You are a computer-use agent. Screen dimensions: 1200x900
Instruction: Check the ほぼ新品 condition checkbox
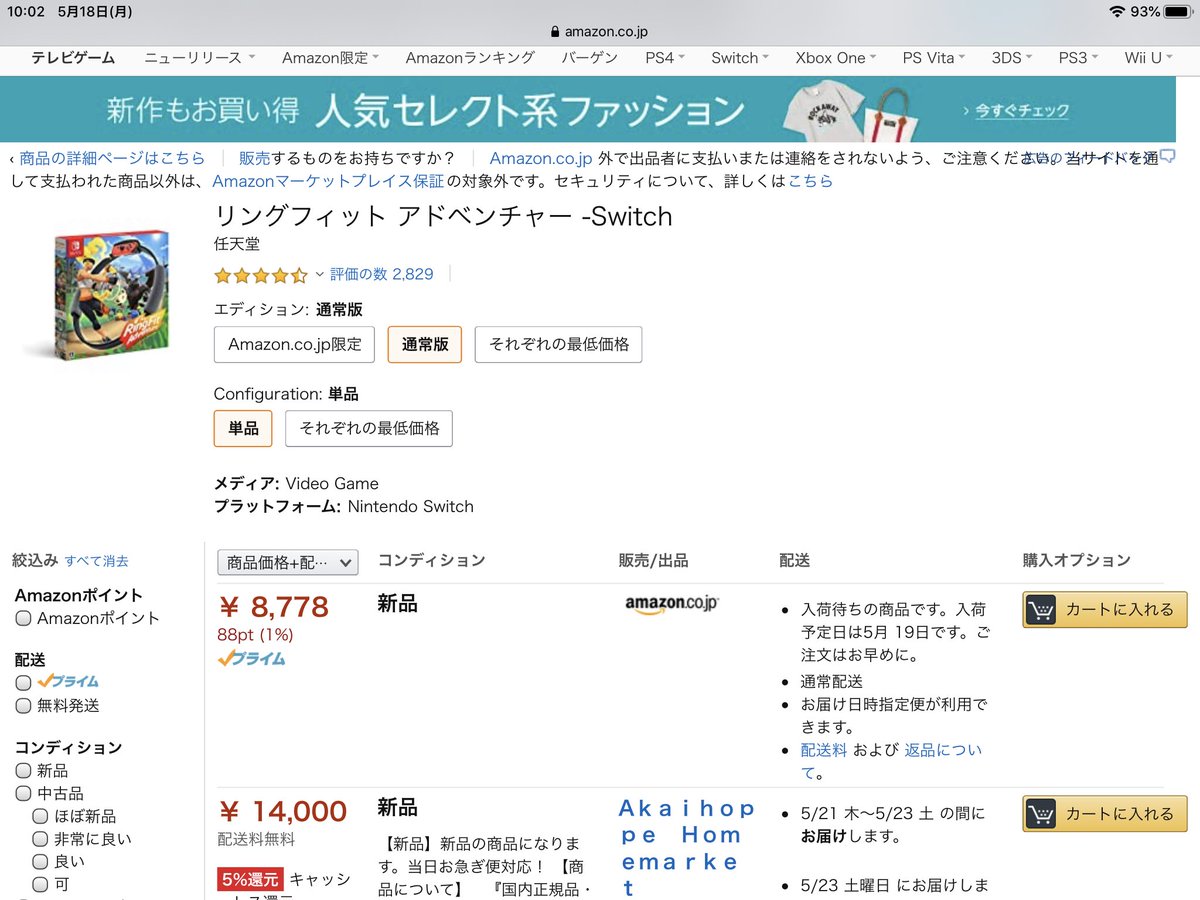[41, 816]
